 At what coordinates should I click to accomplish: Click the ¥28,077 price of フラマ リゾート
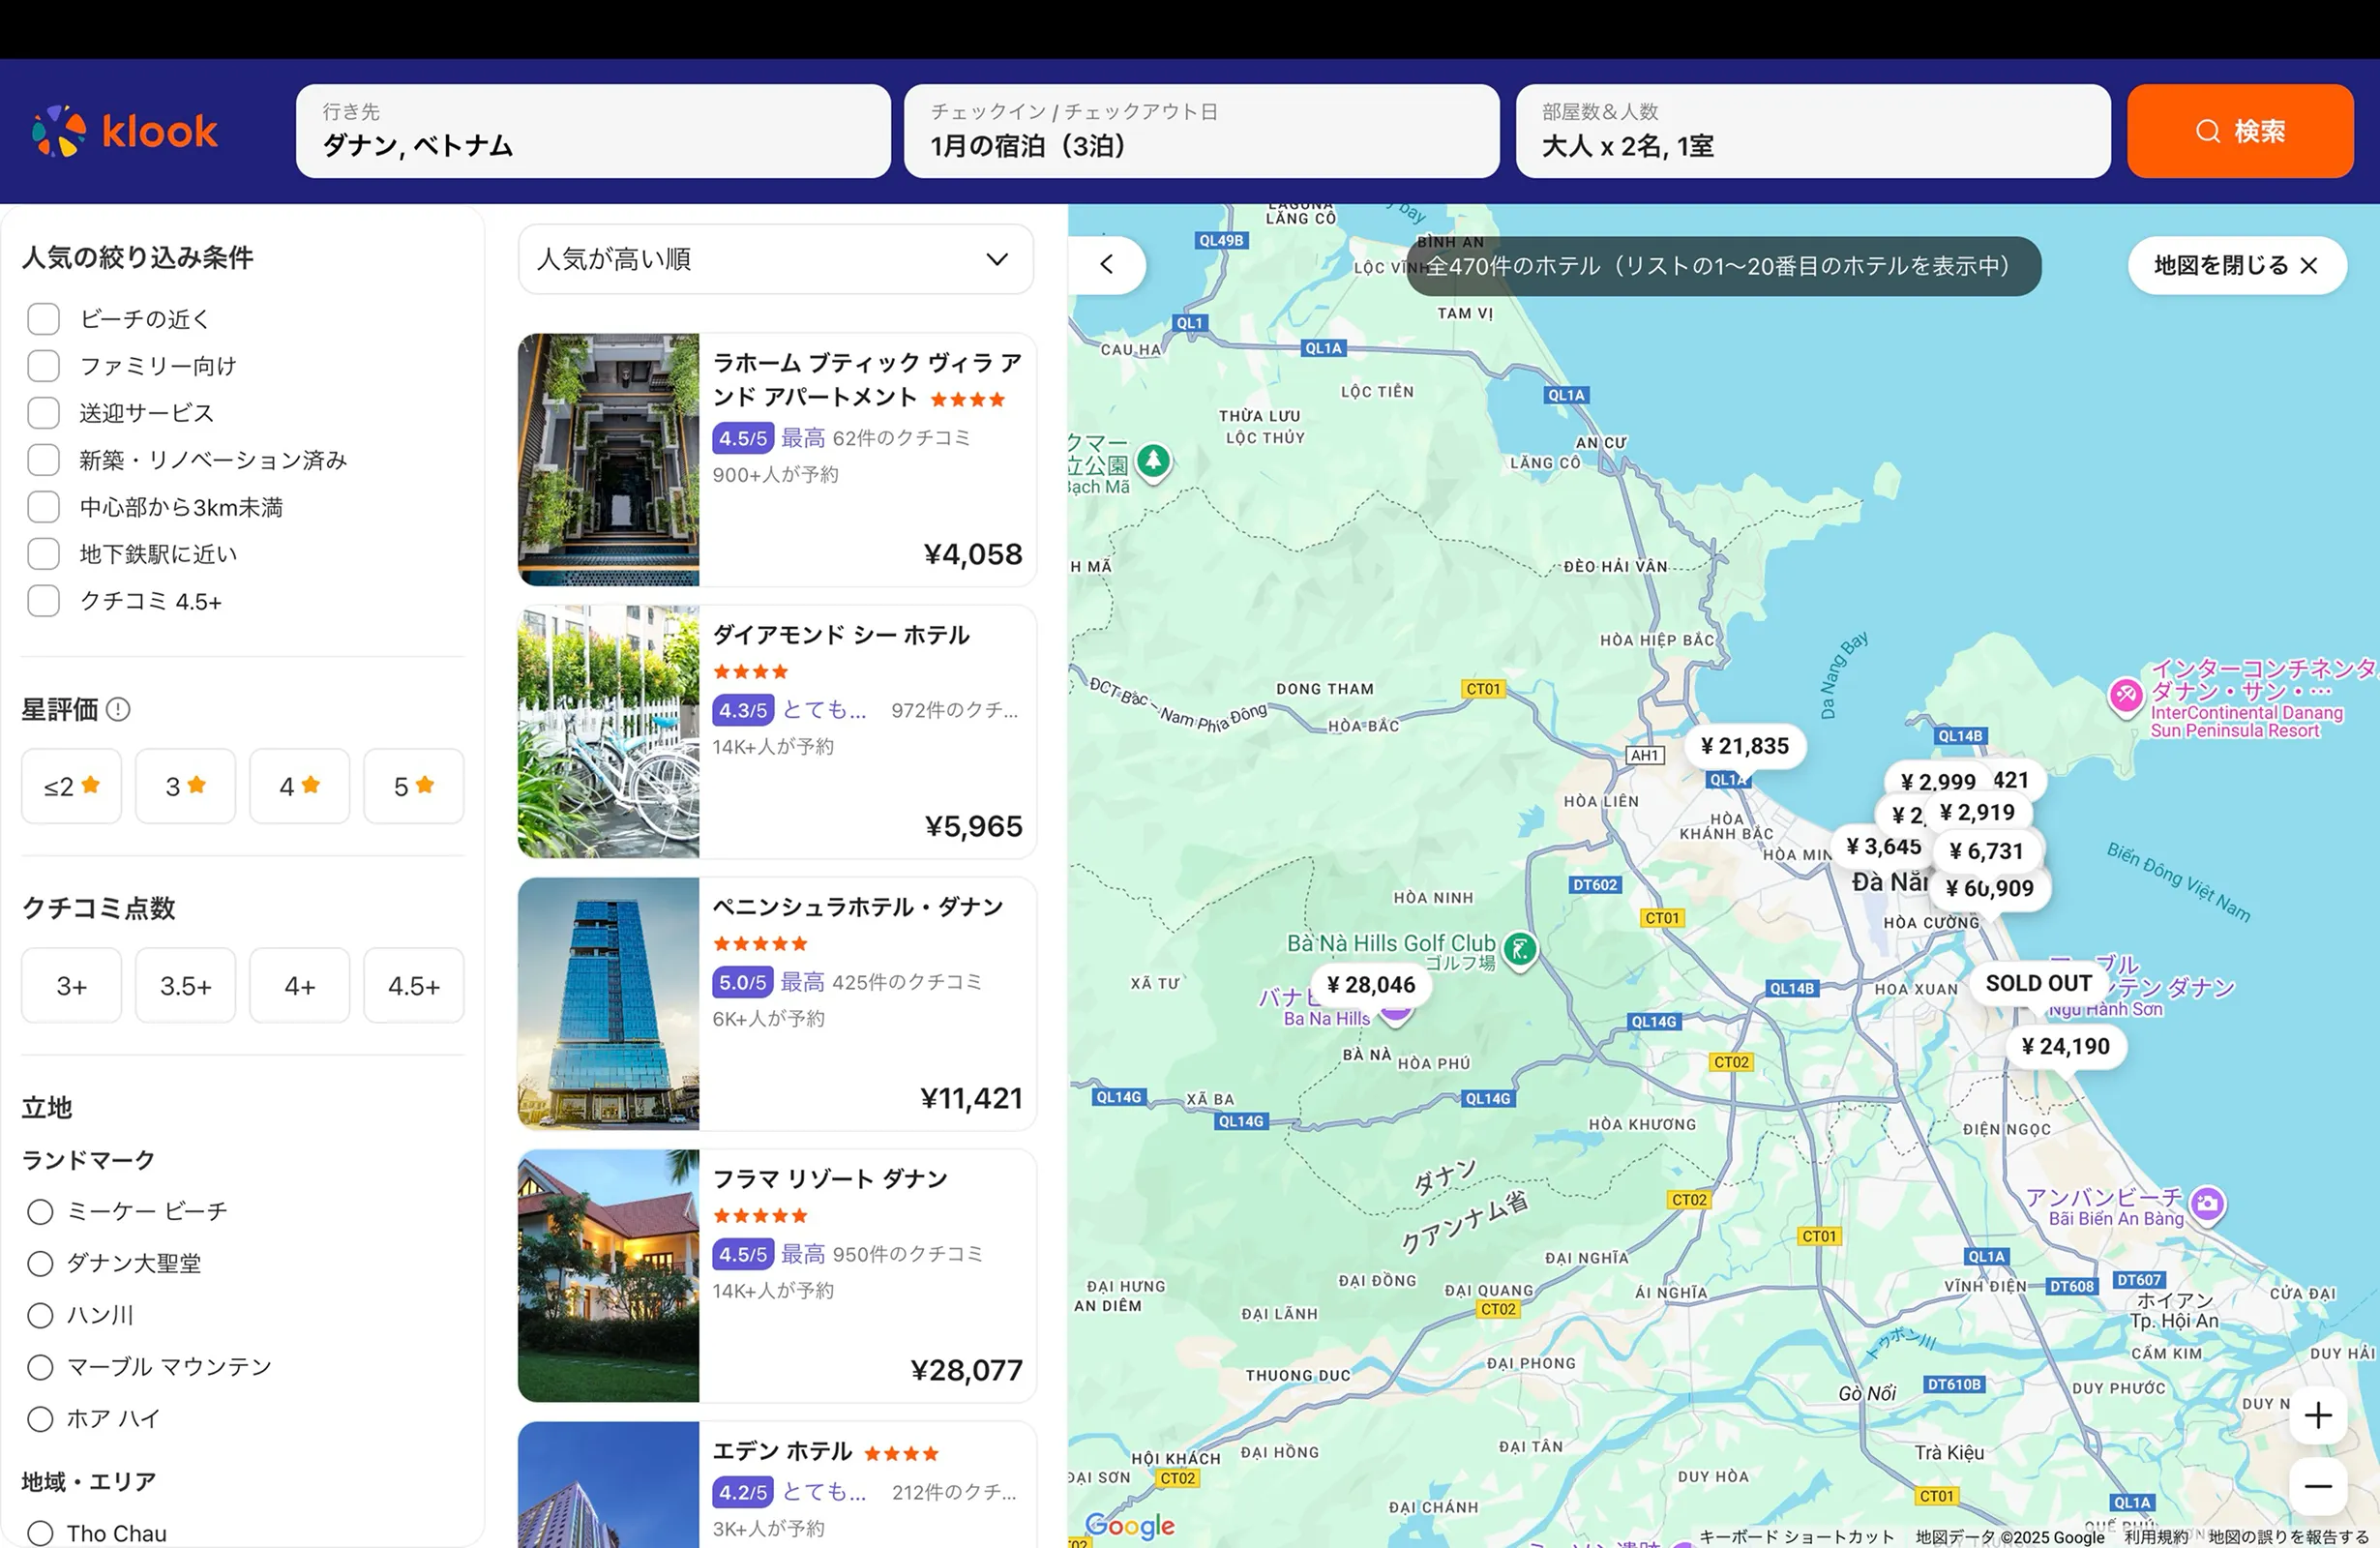[x=967, y=1370]
